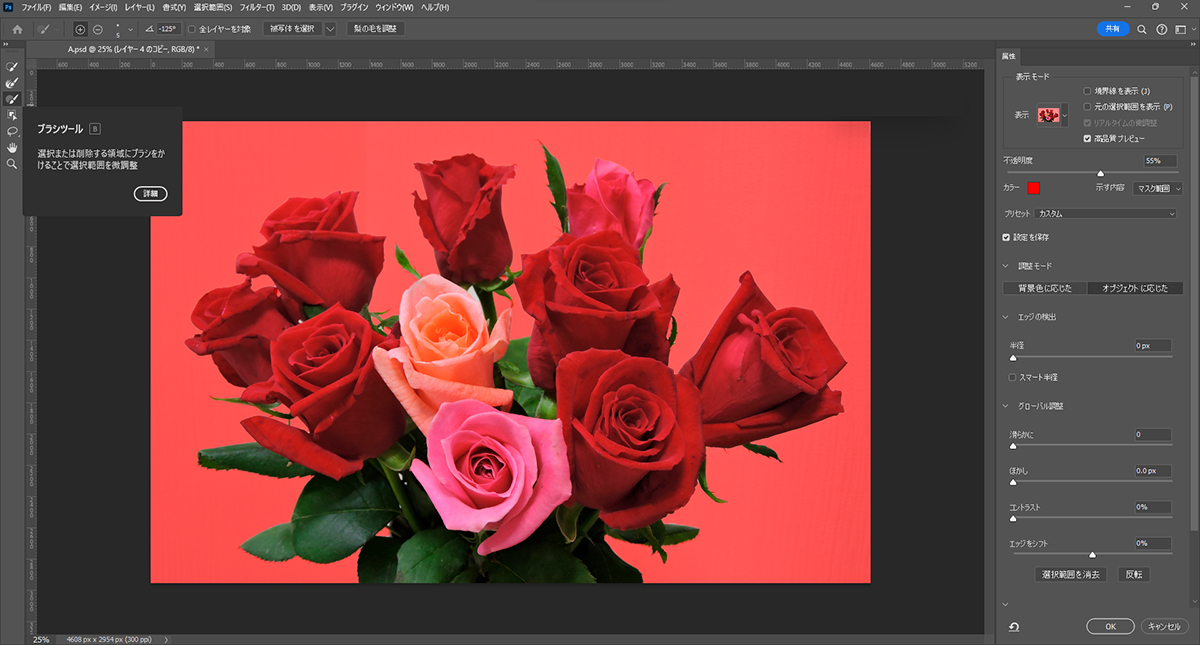The height and width of the screenshot is (645, 1200).
Task: Select the Object Selection tool
Action: (x=12, y=115)
